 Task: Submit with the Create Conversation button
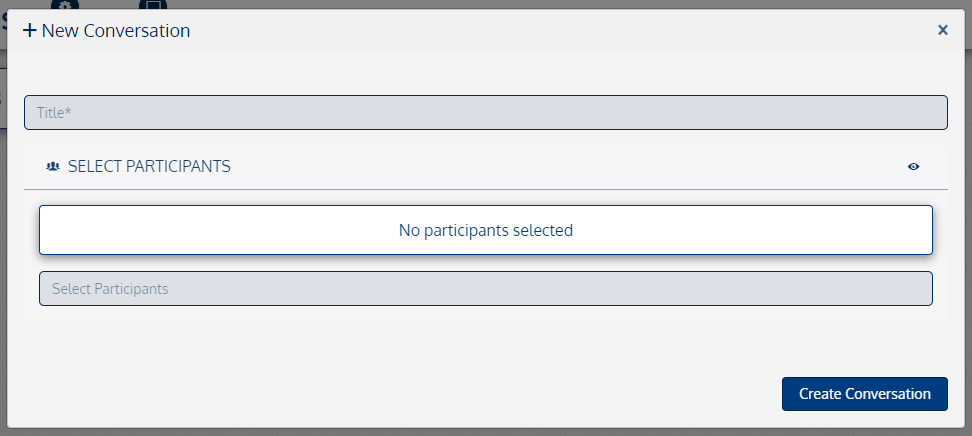pyautogui.click(x=864, y=394)
